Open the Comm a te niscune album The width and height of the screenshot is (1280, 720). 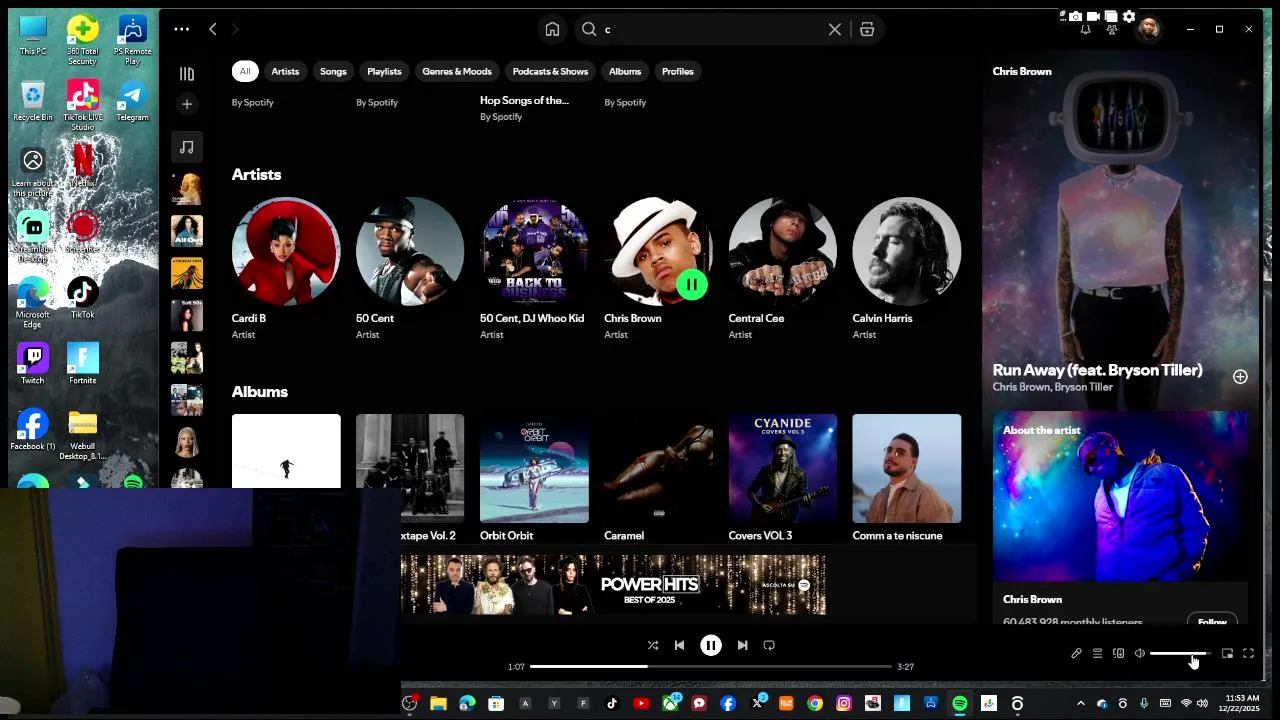point(907,478)
